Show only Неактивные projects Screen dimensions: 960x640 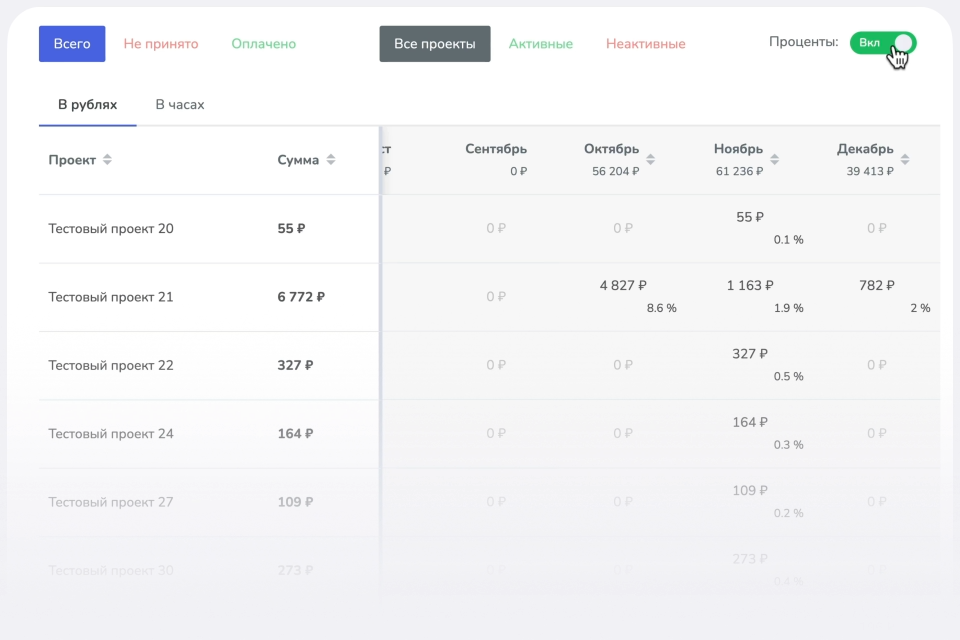645,44
